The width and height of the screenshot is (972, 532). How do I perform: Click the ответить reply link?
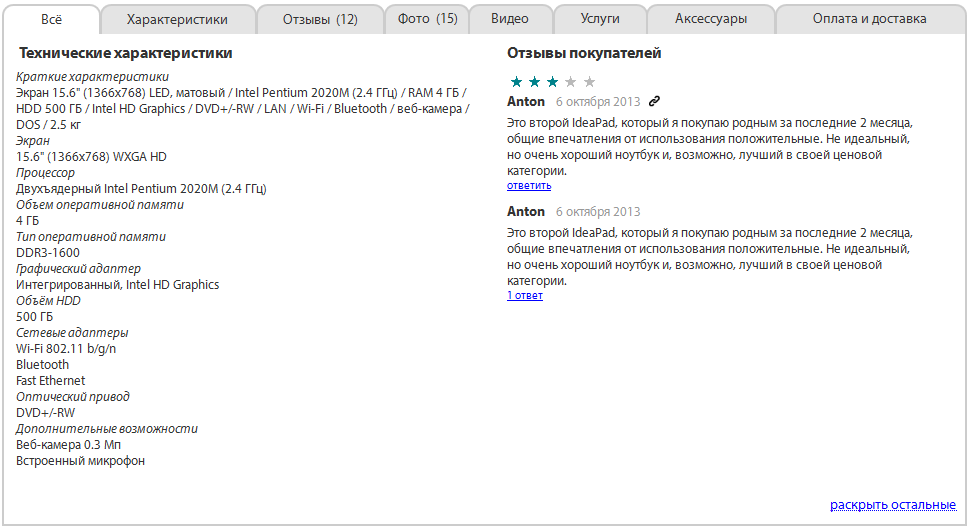[x=529, y=186]
